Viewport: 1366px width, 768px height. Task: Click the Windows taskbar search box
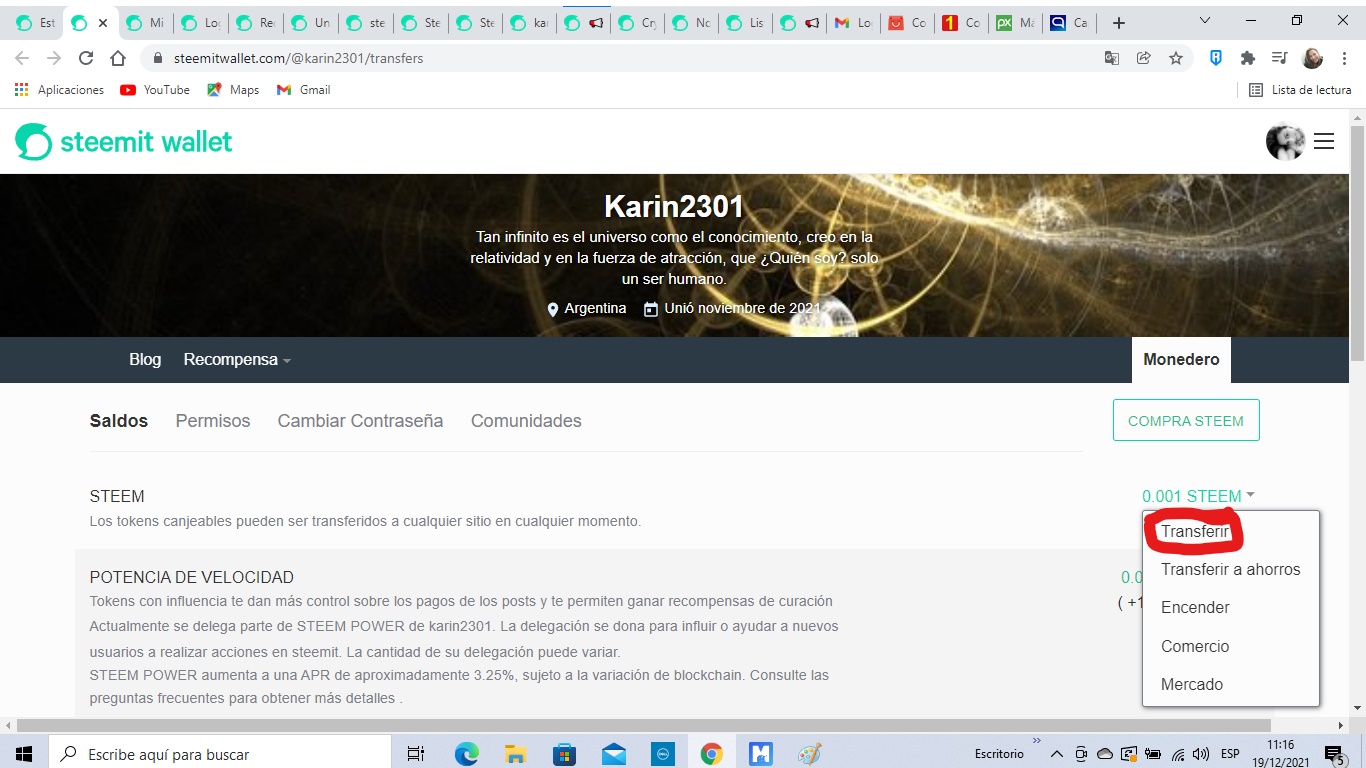coord(220,754)
